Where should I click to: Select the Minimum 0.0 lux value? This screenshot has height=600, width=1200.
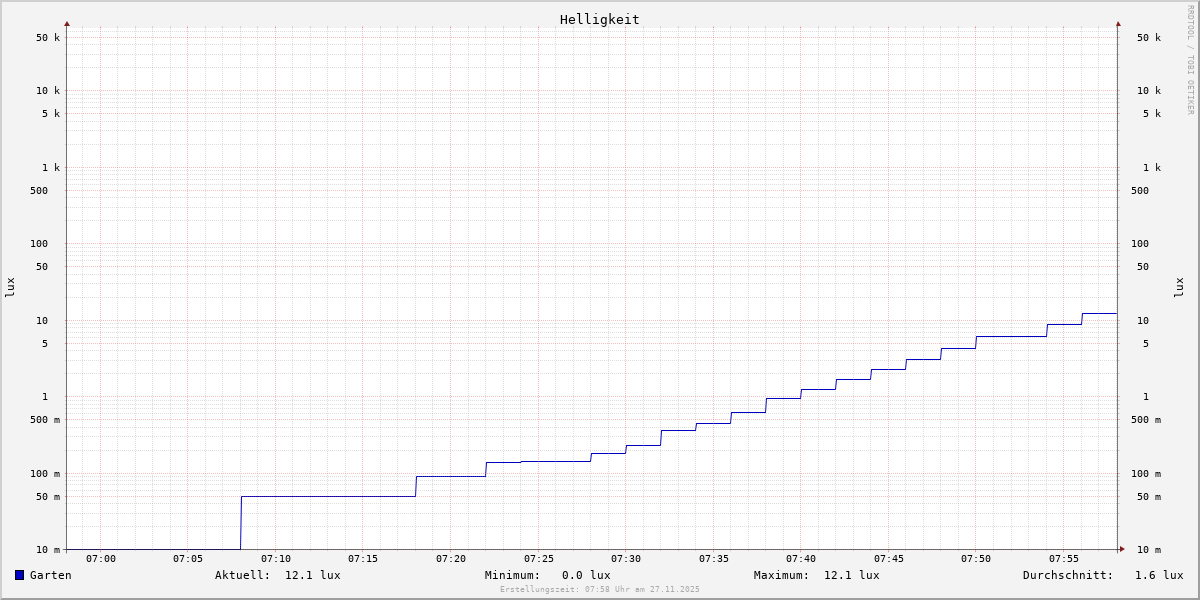(585, 575)
